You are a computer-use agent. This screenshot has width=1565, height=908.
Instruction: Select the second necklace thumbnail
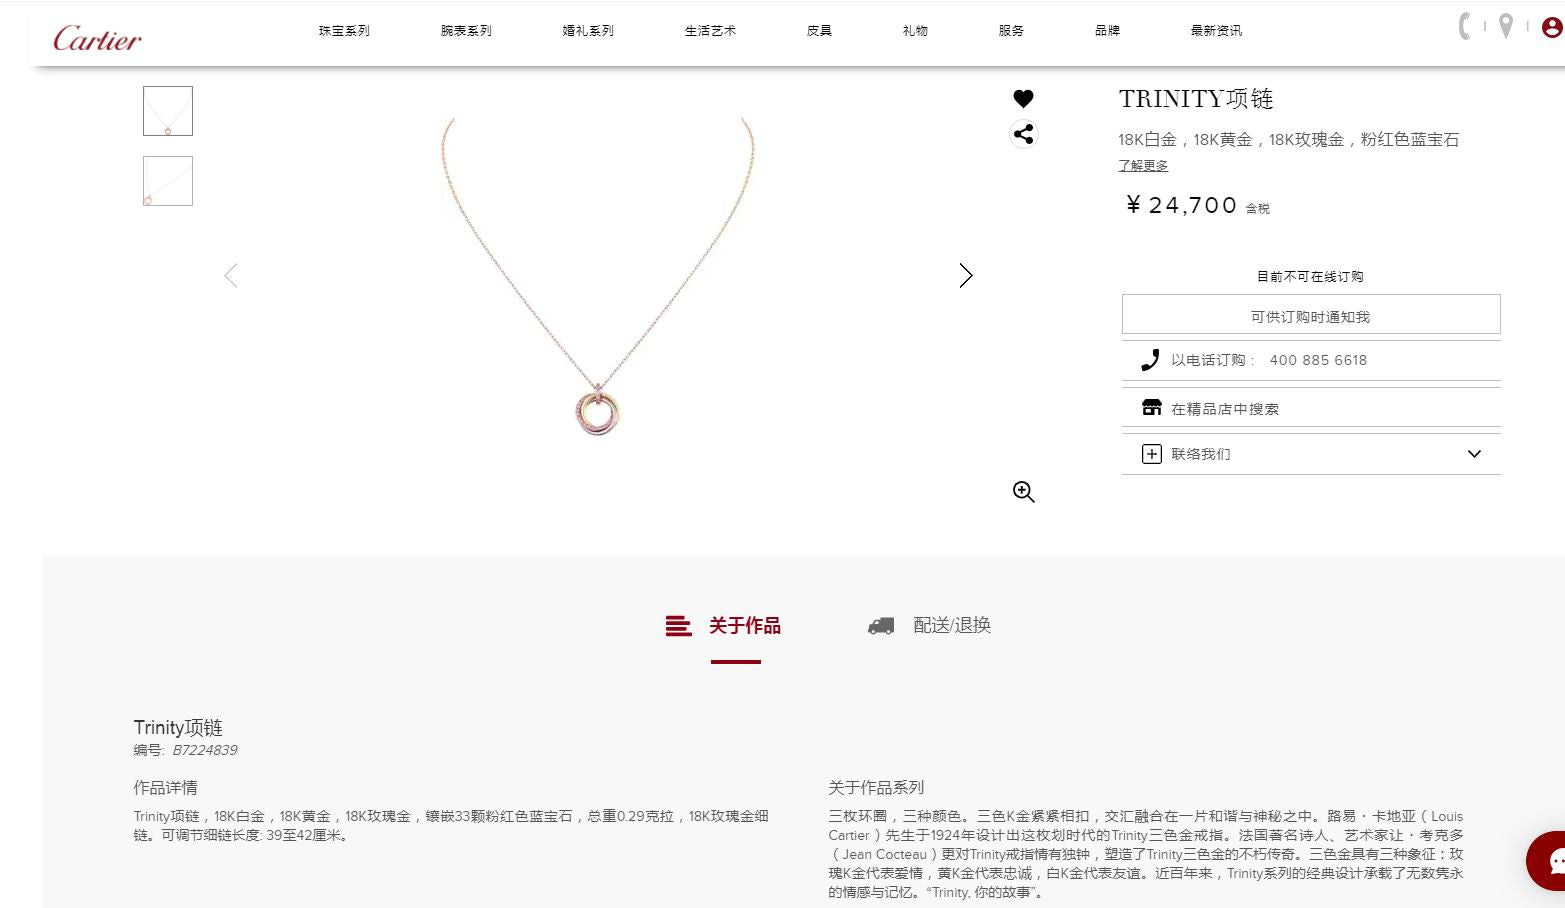(168, 181)
